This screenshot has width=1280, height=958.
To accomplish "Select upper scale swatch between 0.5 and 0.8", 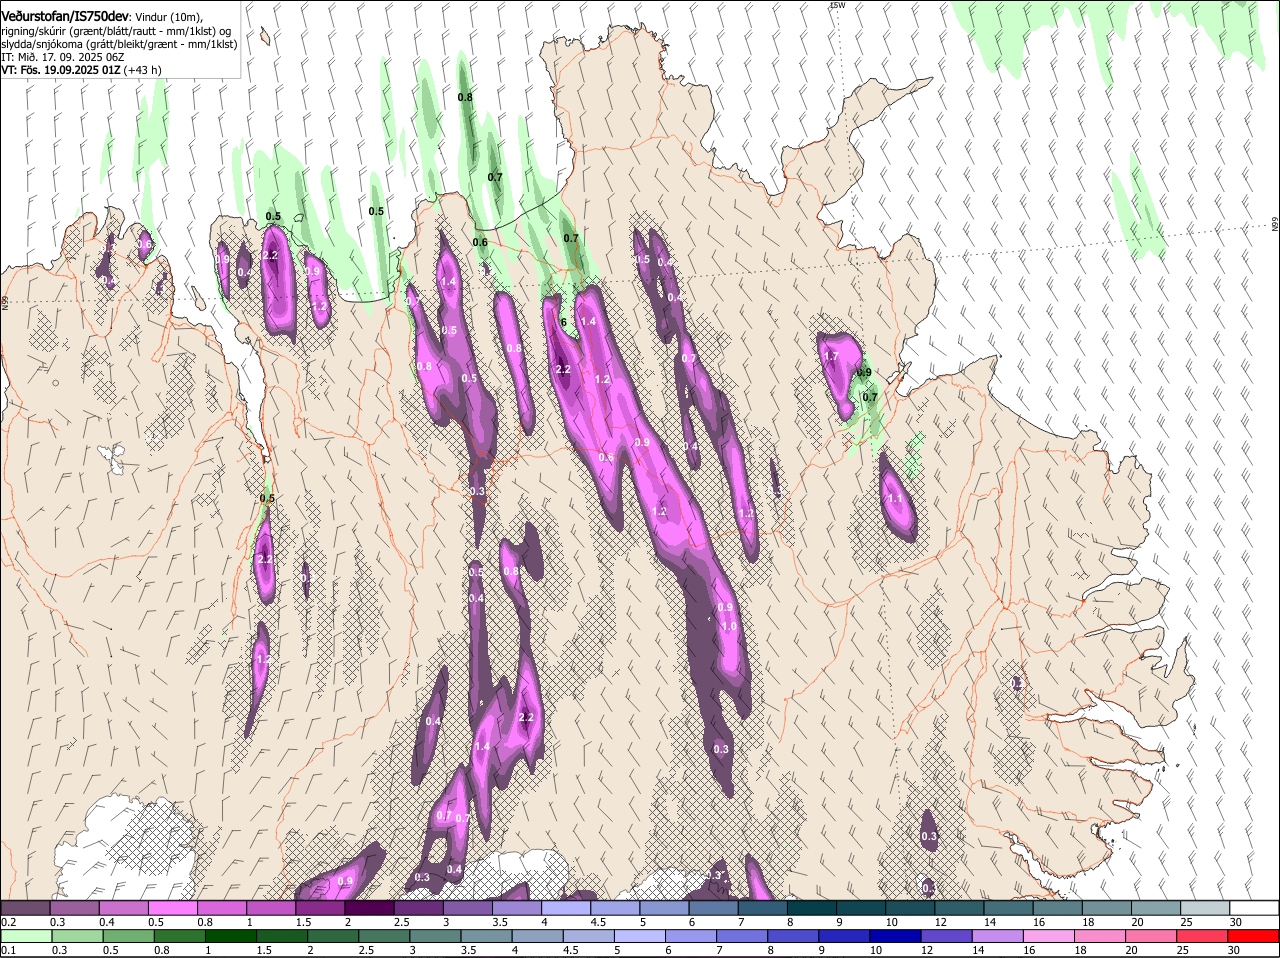I will 172,908.
